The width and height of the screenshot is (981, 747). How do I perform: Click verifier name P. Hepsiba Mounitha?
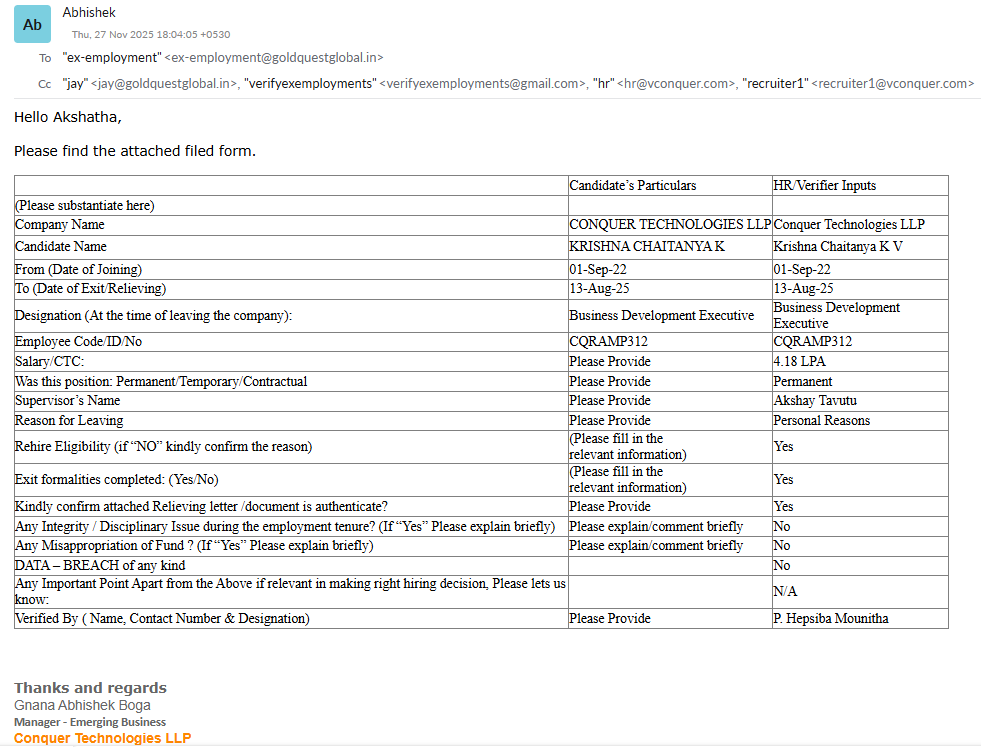(x=830, y=618)
